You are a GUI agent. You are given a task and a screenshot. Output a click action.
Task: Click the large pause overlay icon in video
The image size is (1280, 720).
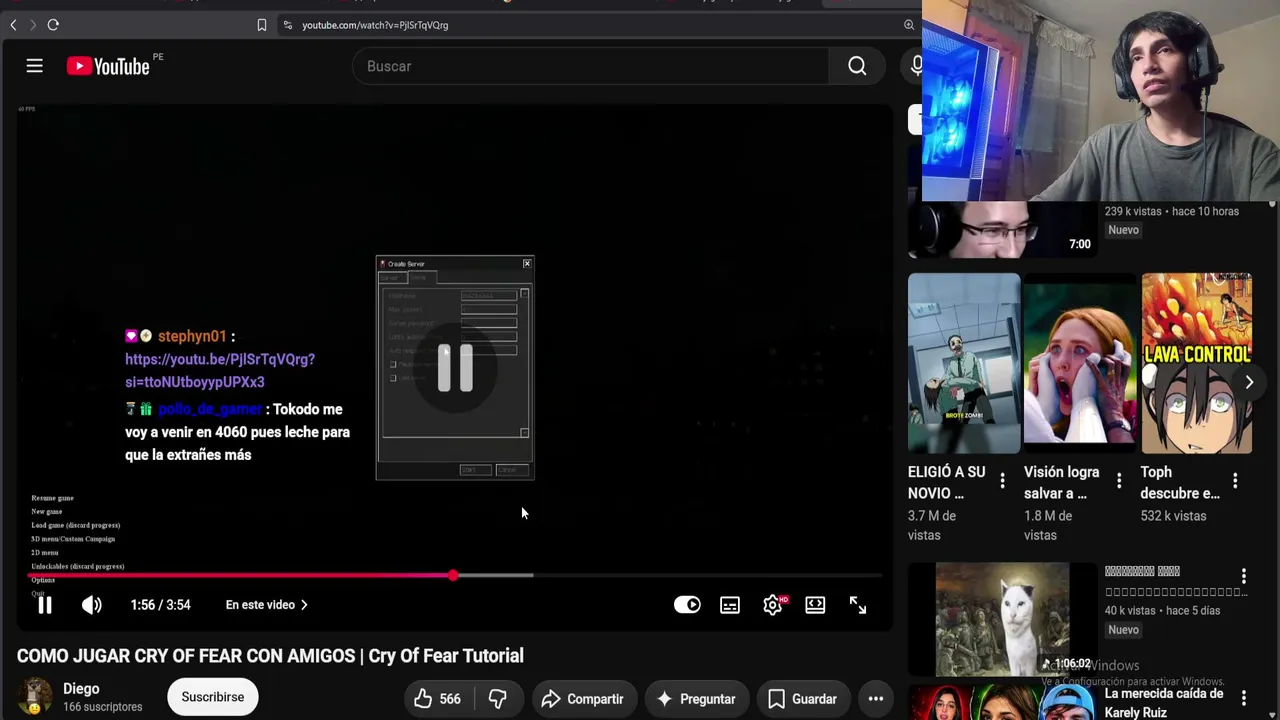[x=455, y=367]
